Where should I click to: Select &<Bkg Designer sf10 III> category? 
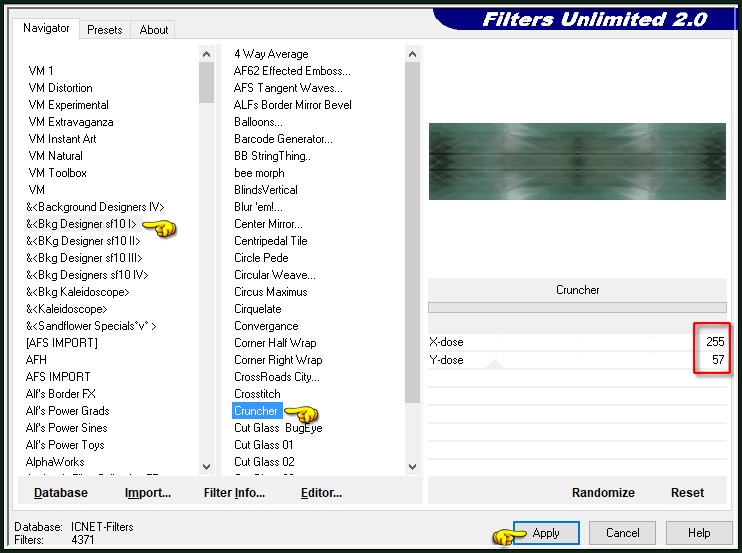84,258
